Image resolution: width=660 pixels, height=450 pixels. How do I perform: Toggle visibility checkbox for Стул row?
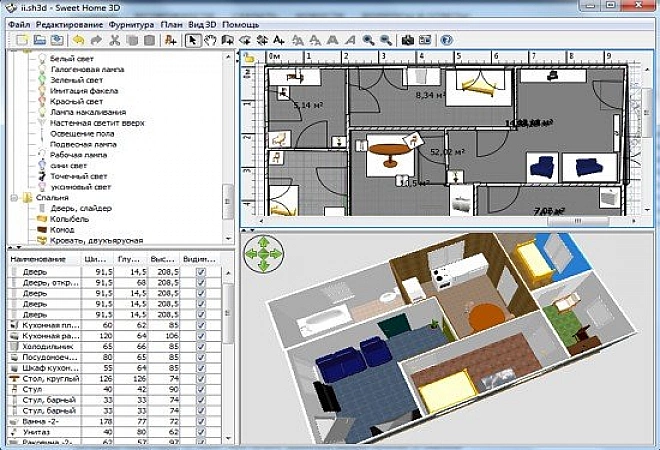pyautogui.click(x=202, y=390)
